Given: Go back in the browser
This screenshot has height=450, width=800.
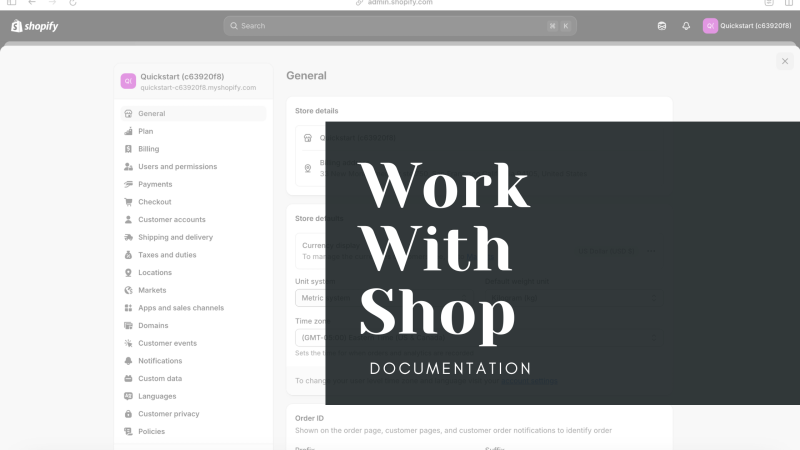Looking at the screenshot, I should 32,3.
